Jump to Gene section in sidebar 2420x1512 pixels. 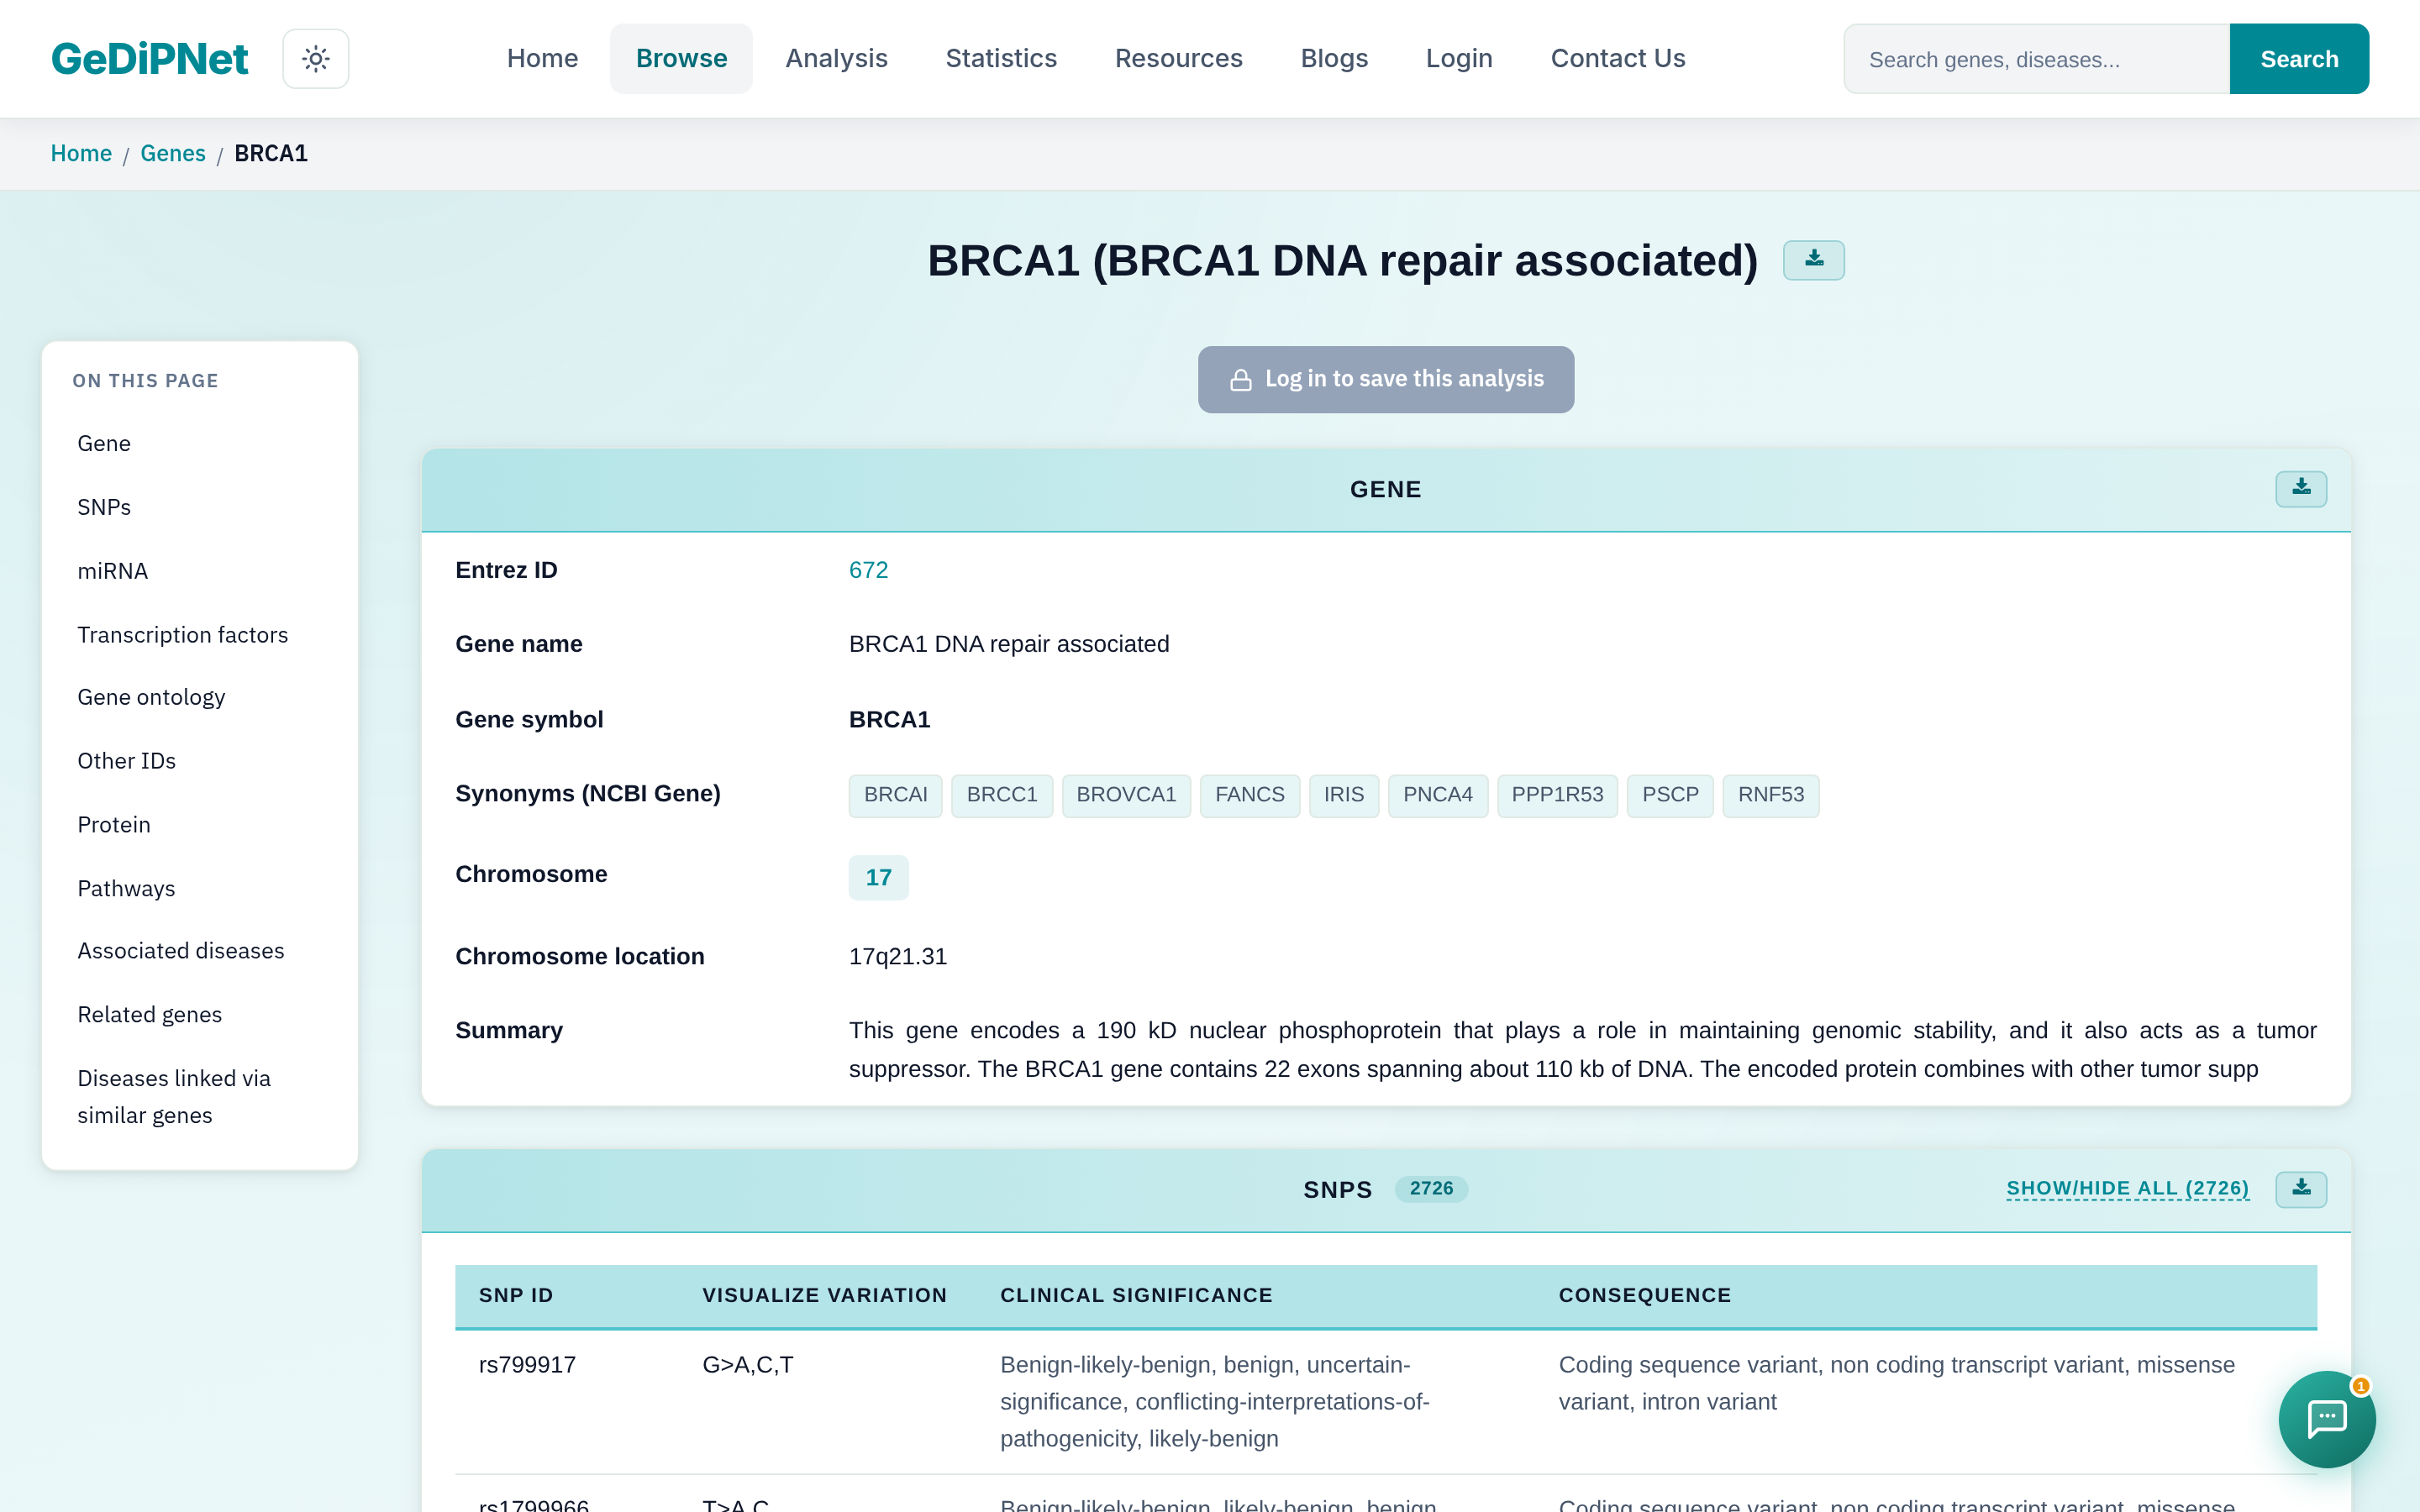coord(199,444)
